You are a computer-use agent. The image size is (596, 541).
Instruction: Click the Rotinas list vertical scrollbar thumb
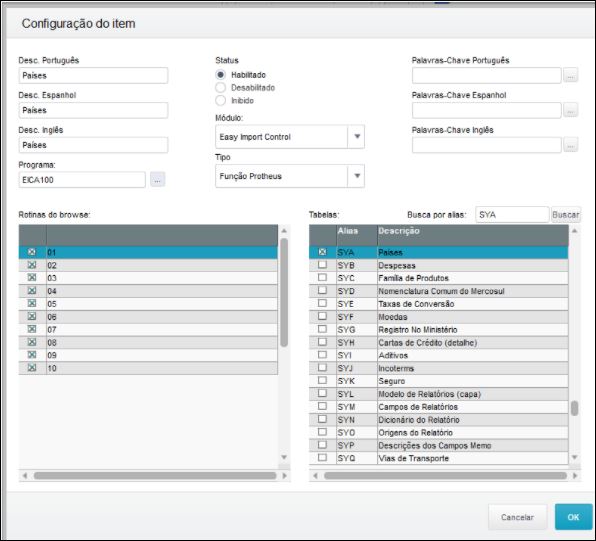(x=284, y=292)
